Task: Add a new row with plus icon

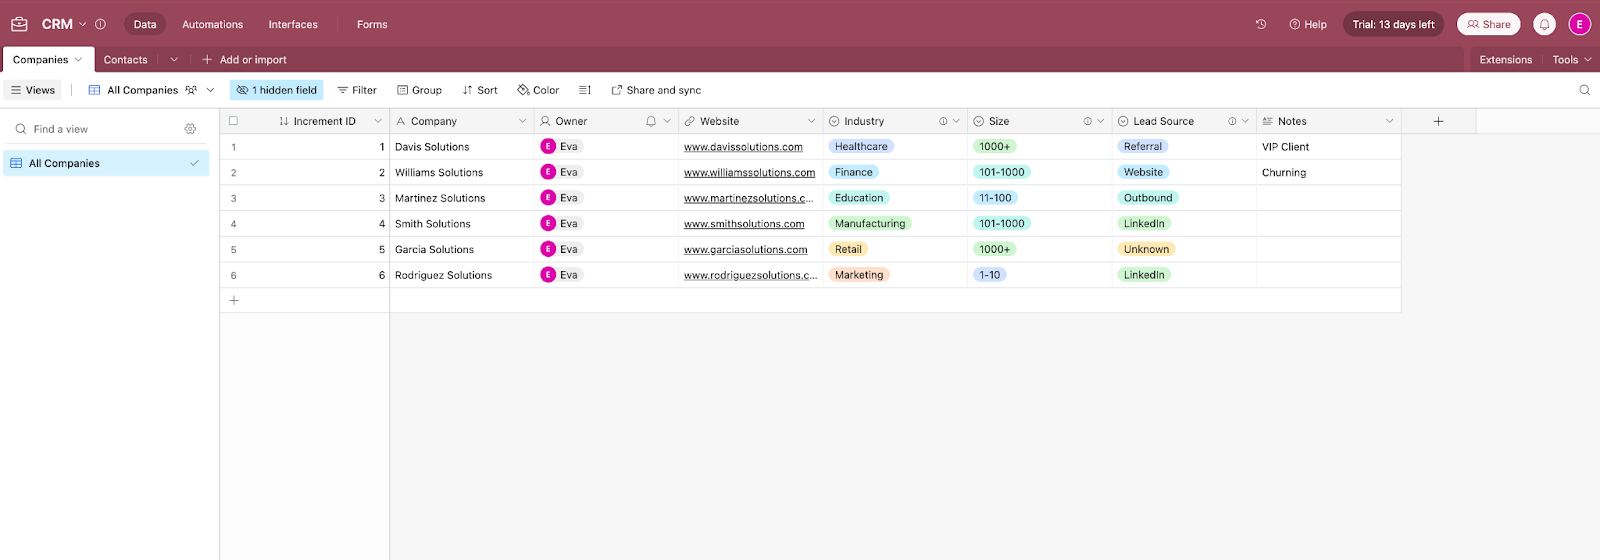Action: pyautogui.click(x=234, y=300)
